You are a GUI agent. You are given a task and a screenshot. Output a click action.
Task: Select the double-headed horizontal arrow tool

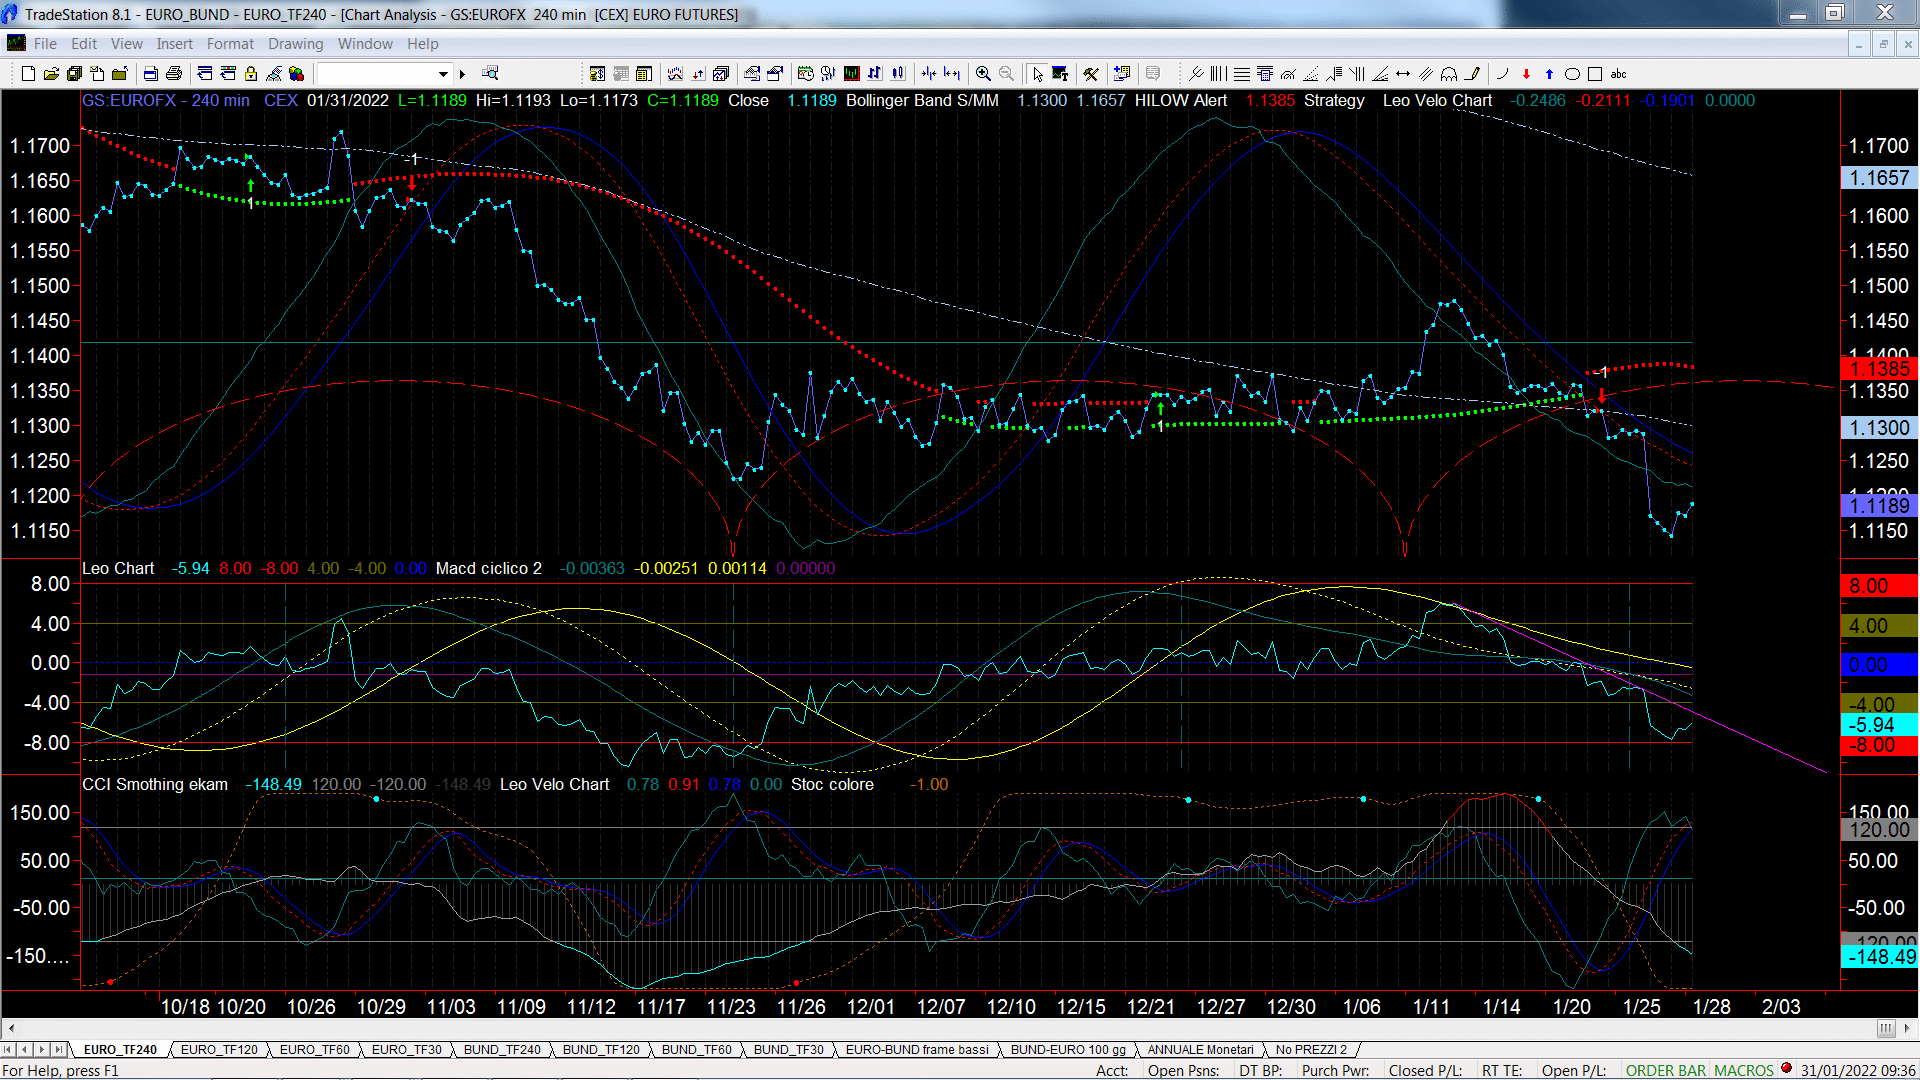tap(1403, 74)
